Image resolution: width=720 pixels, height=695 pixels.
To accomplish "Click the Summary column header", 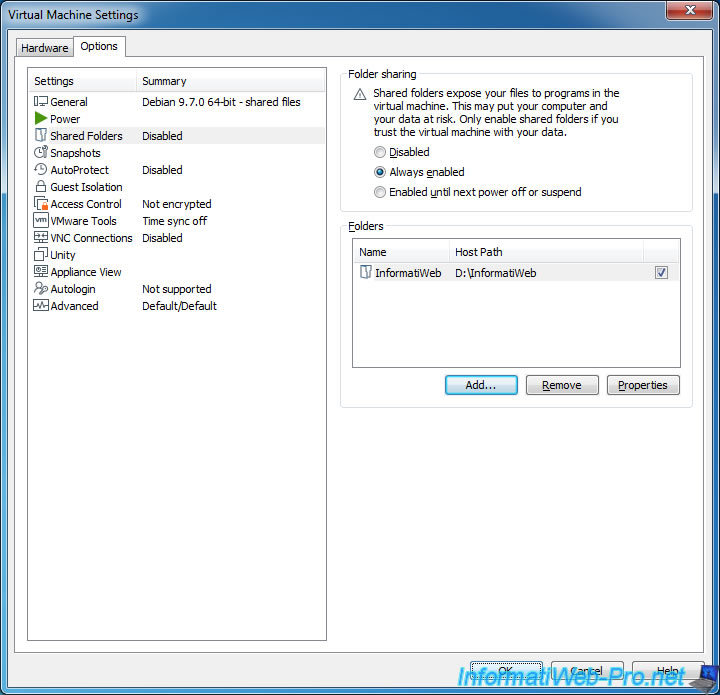I will [x=231, y=81].
